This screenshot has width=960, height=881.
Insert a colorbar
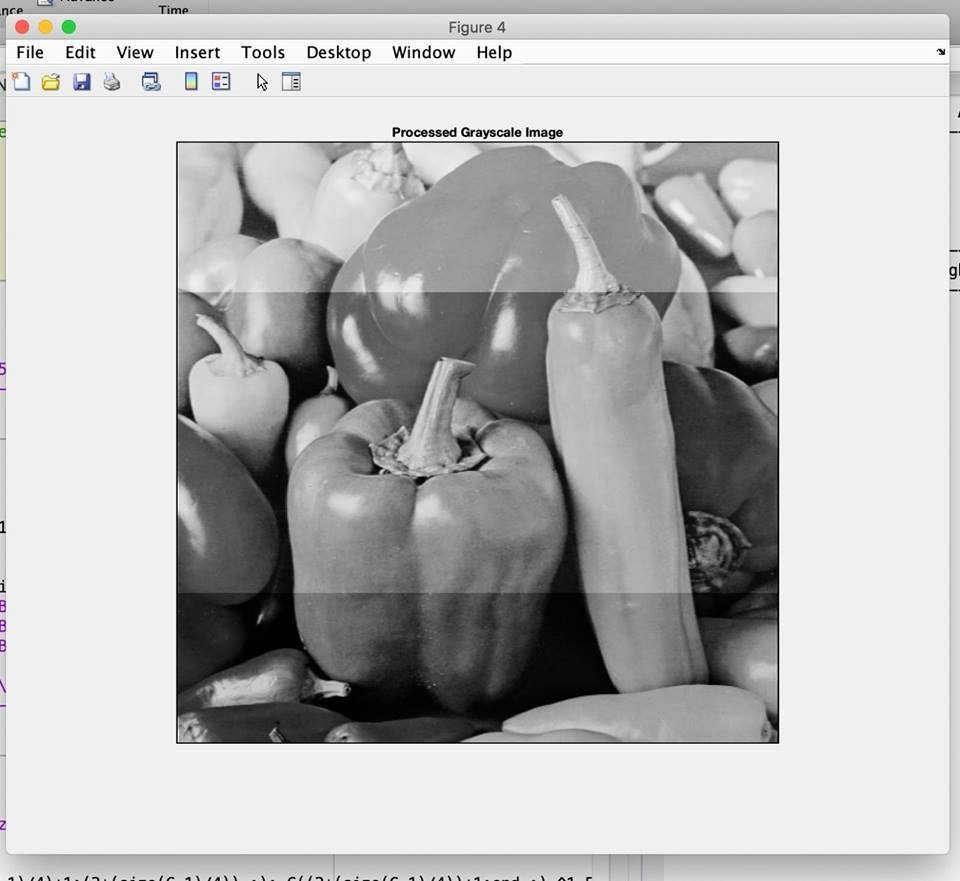[x=190, y=81]
